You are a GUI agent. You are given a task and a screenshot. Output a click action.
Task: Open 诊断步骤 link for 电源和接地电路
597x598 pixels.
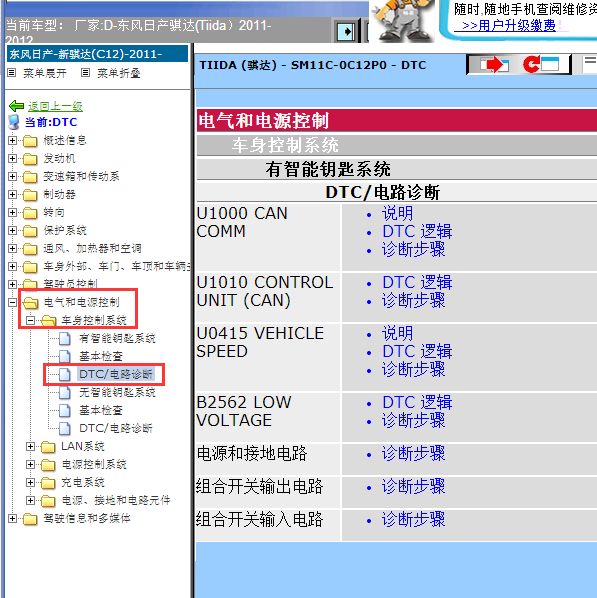point(414,454)
